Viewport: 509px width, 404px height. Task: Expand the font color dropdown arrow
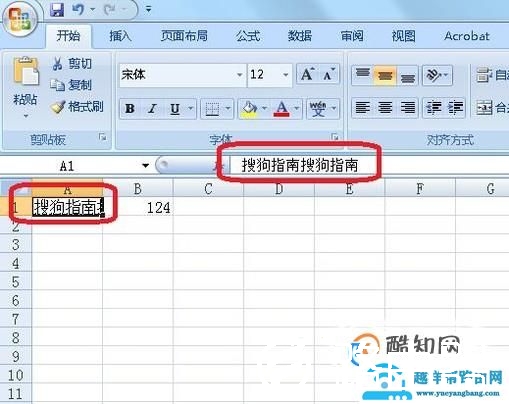[x=297, y=109]
